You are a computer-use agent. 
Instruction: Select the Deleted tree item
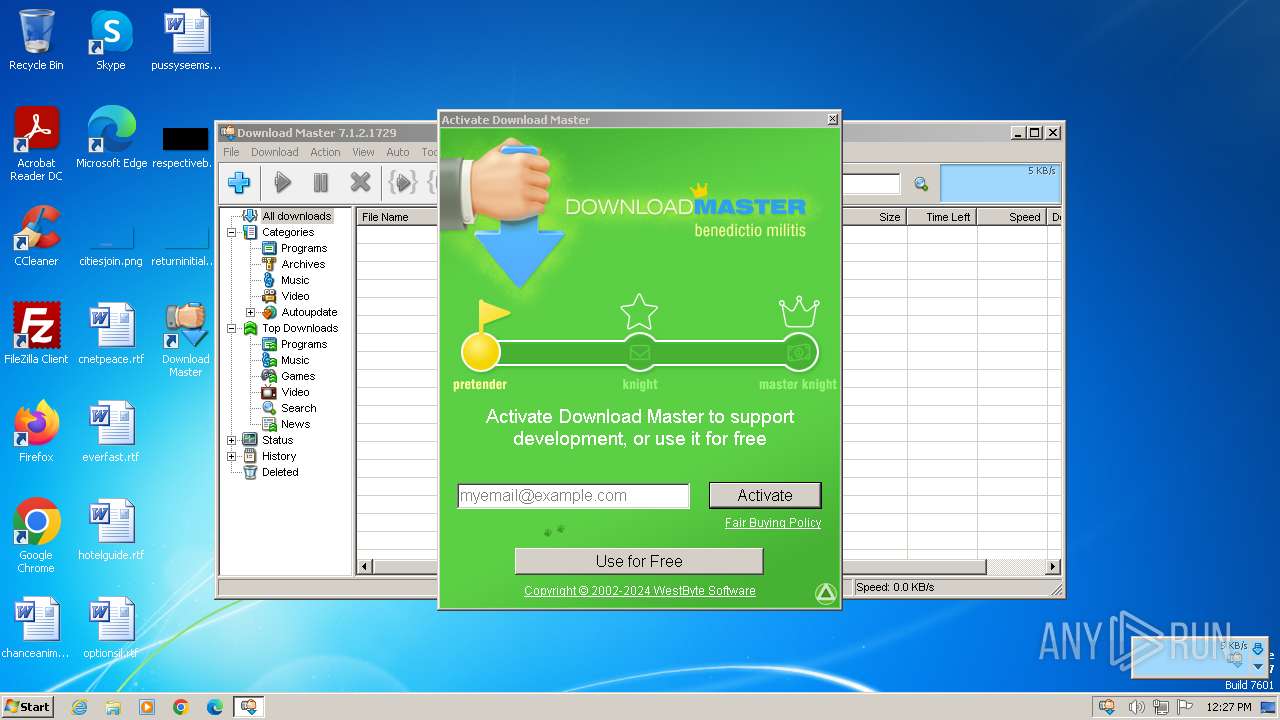[280, 472]
